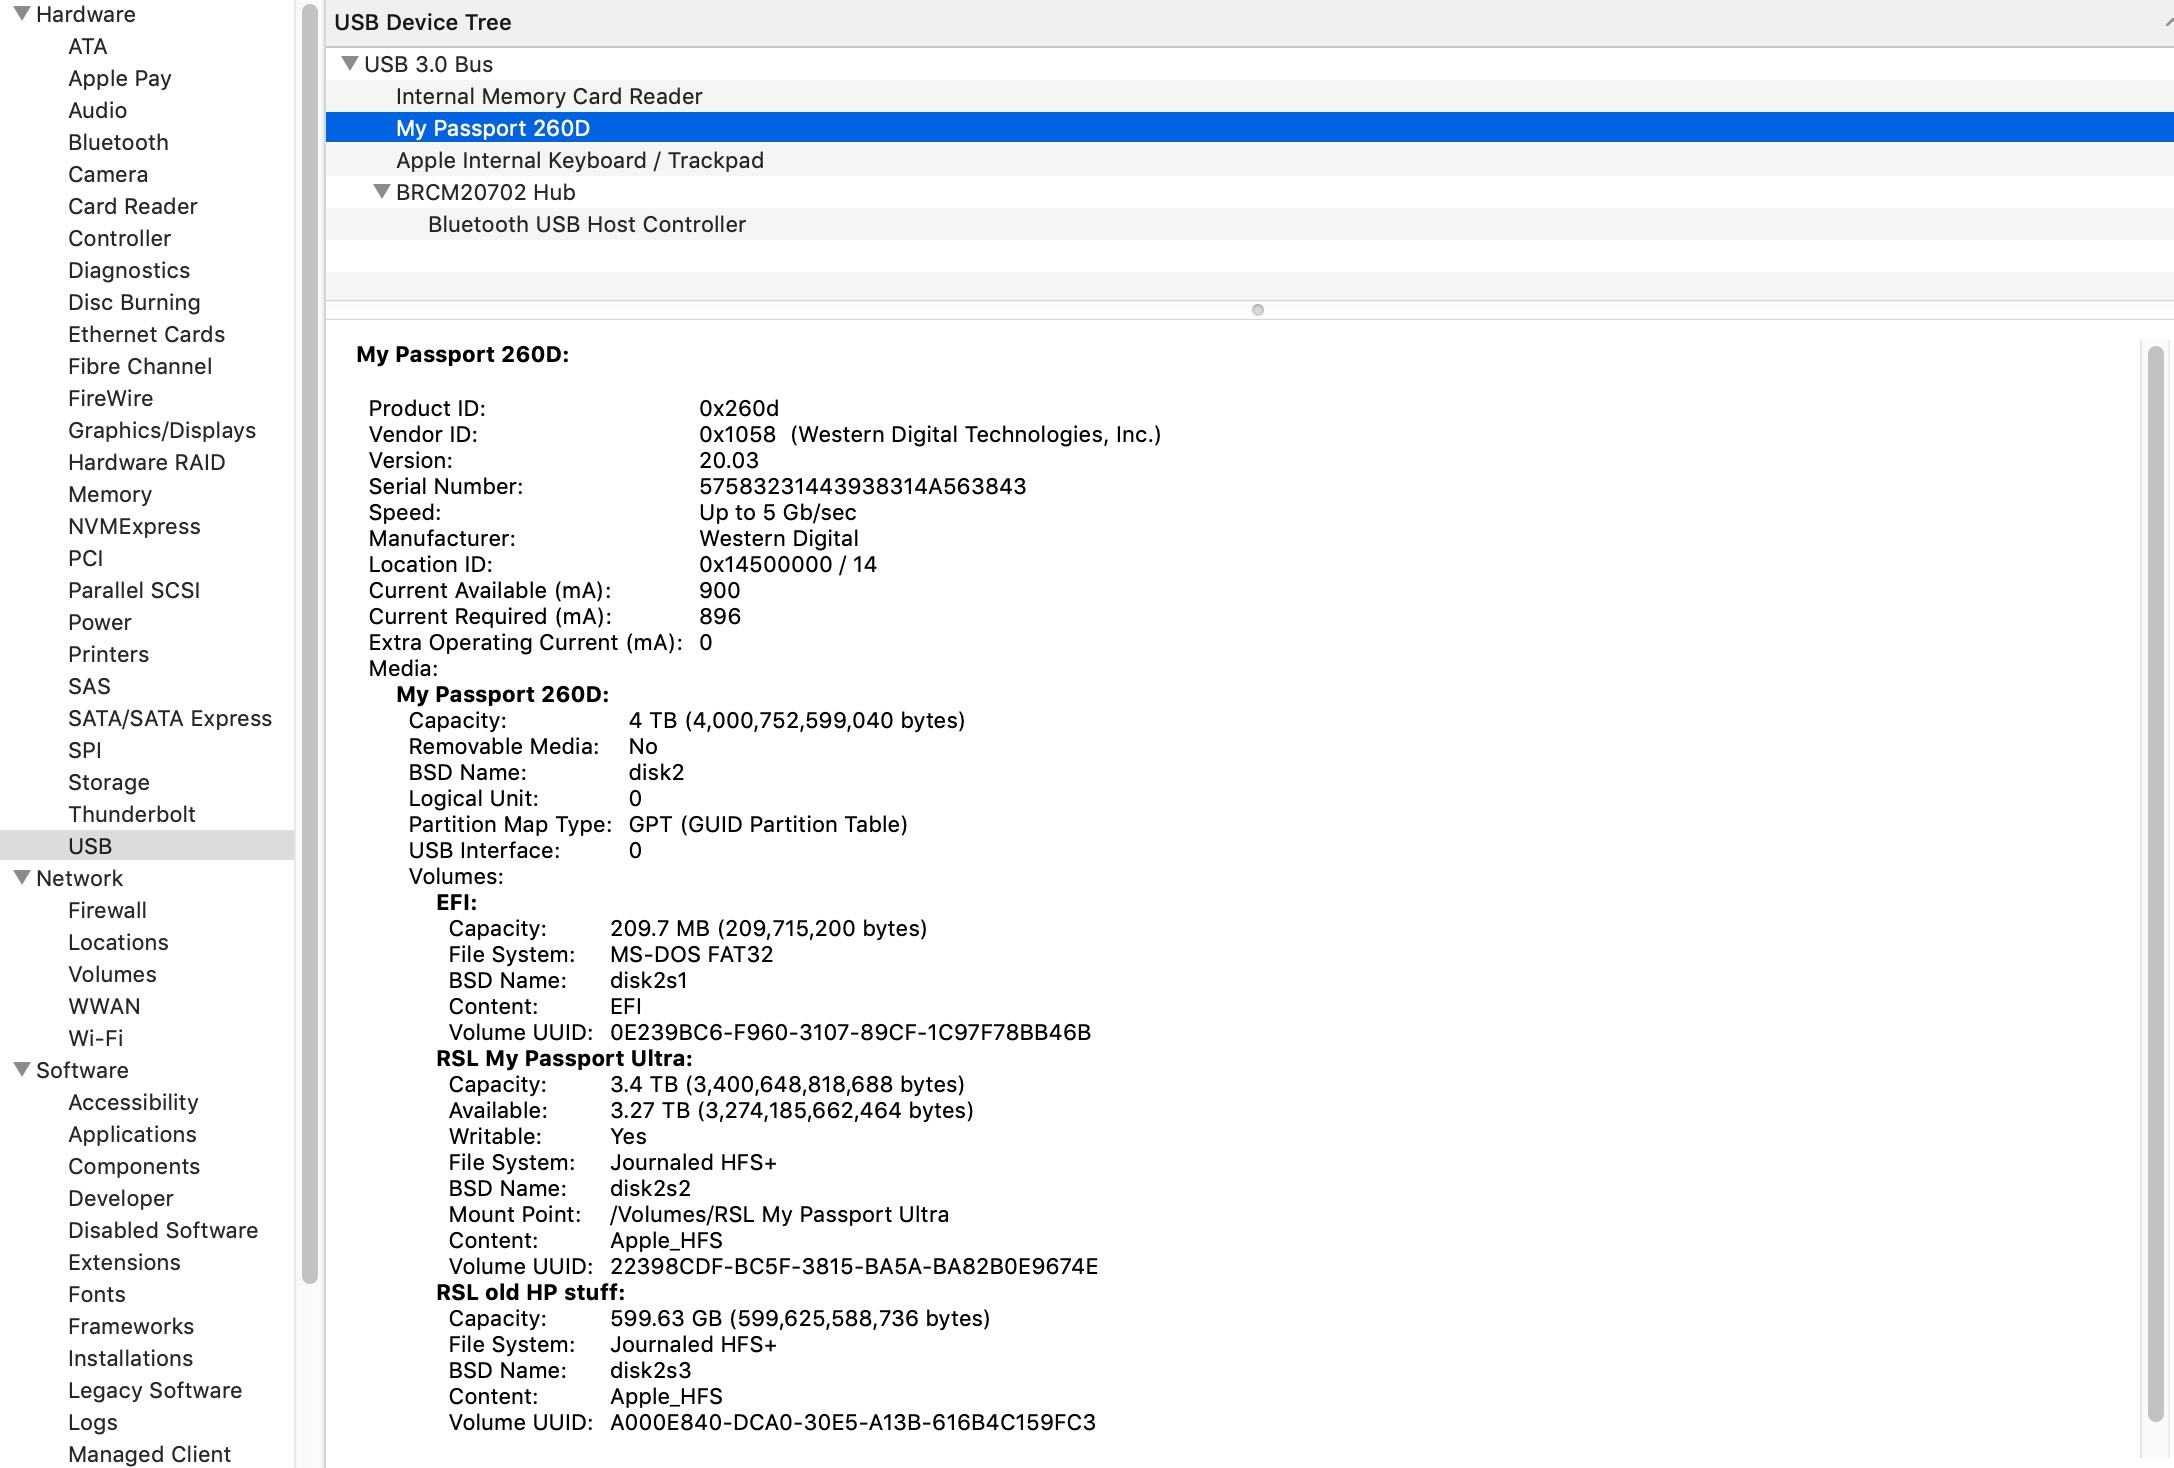Screen dimensions: 2174x1468
Task: Show Bluetooth hardware details
Action: (118, 142)
